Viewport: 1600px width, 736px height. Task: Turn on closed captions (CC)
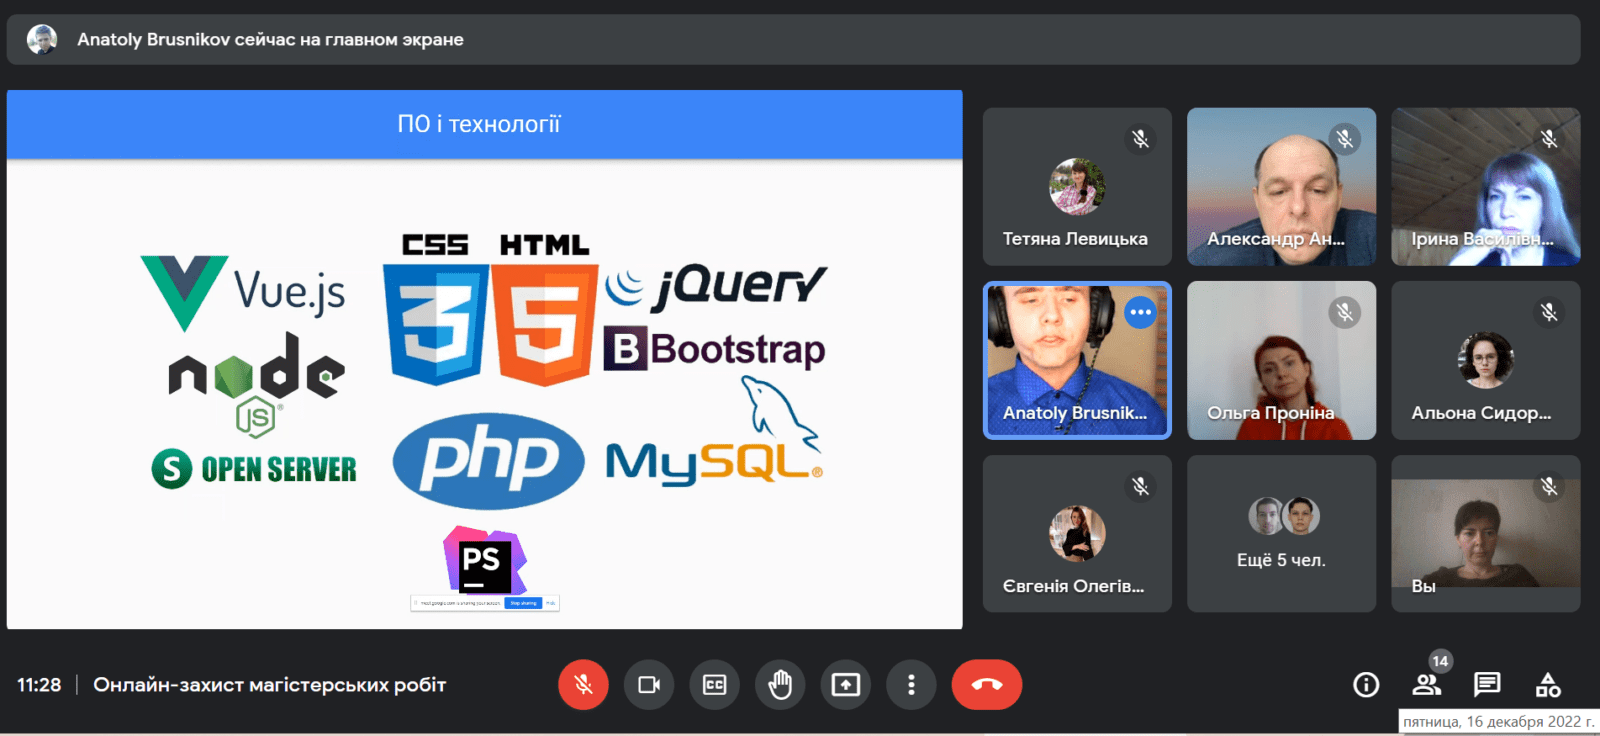[715, 685]
